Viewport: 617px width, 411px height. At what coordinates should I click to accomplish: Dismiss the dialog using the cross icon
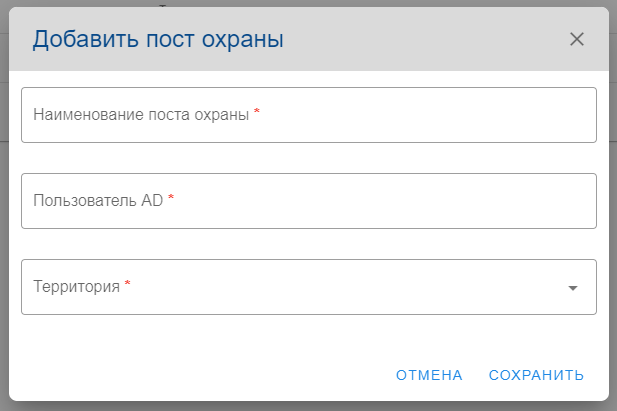[x=576, y=40]
